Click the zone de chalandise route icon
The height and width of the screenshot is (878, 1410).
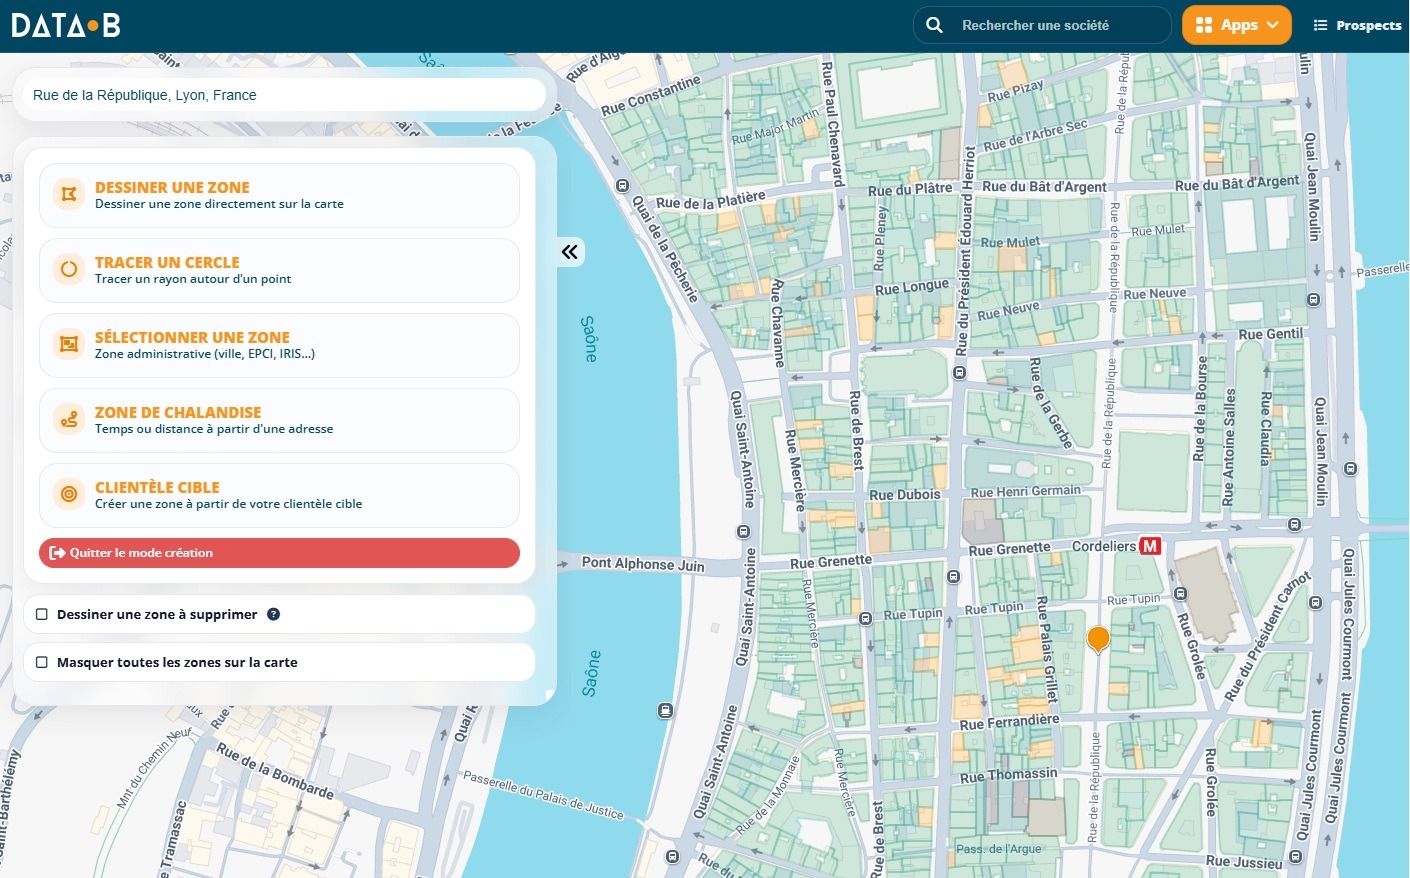tap(69, 419)
